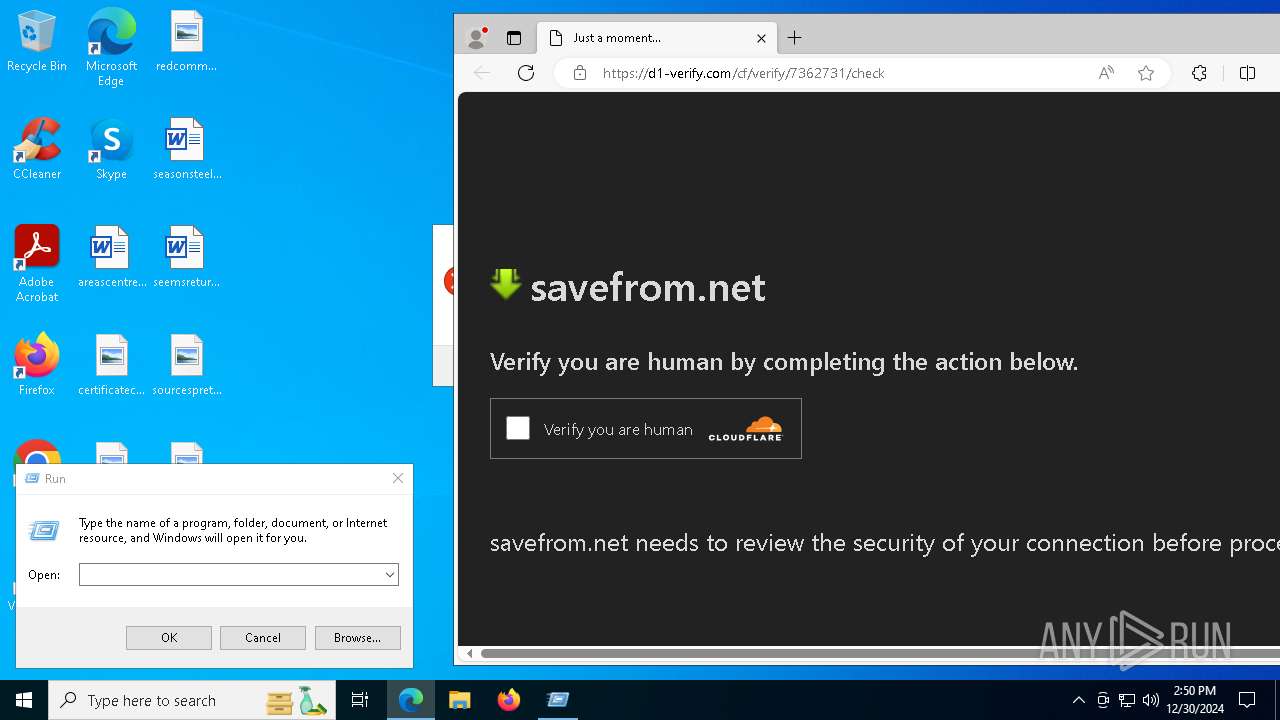Toggle Read aloud in address bar
Viewport: 1280px width, 720px height.
pos(1106,73)
